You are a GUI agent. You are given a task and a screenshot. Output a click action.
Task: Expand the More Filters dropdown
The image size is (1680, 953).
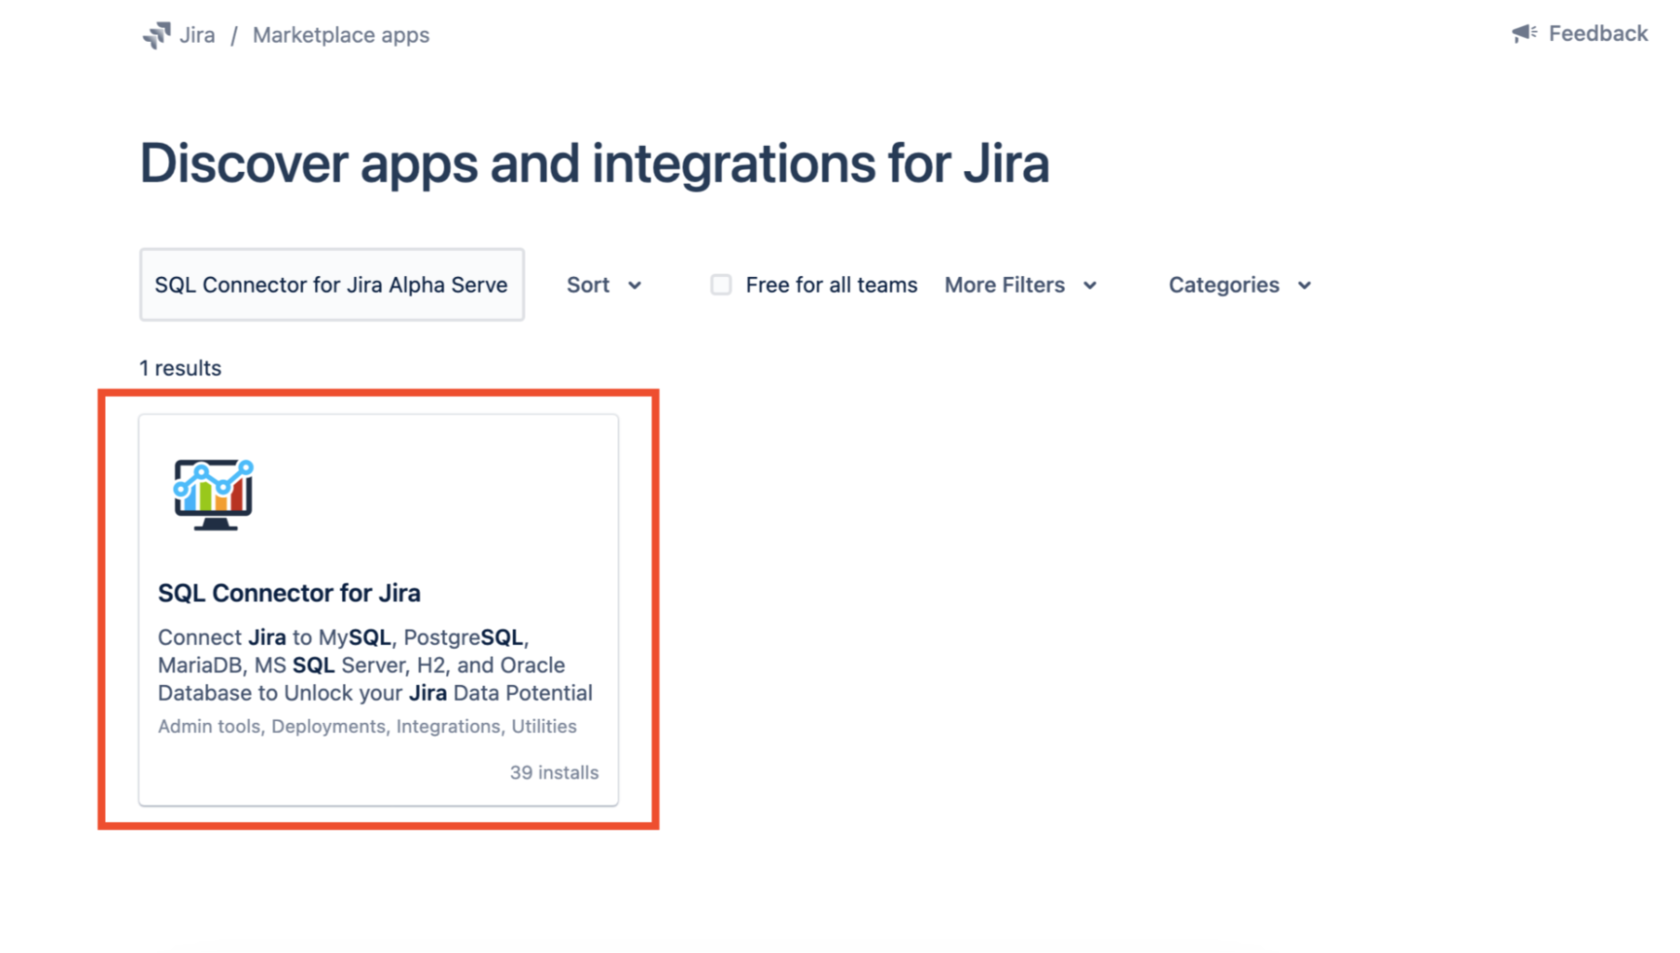tap(1020, 284)
